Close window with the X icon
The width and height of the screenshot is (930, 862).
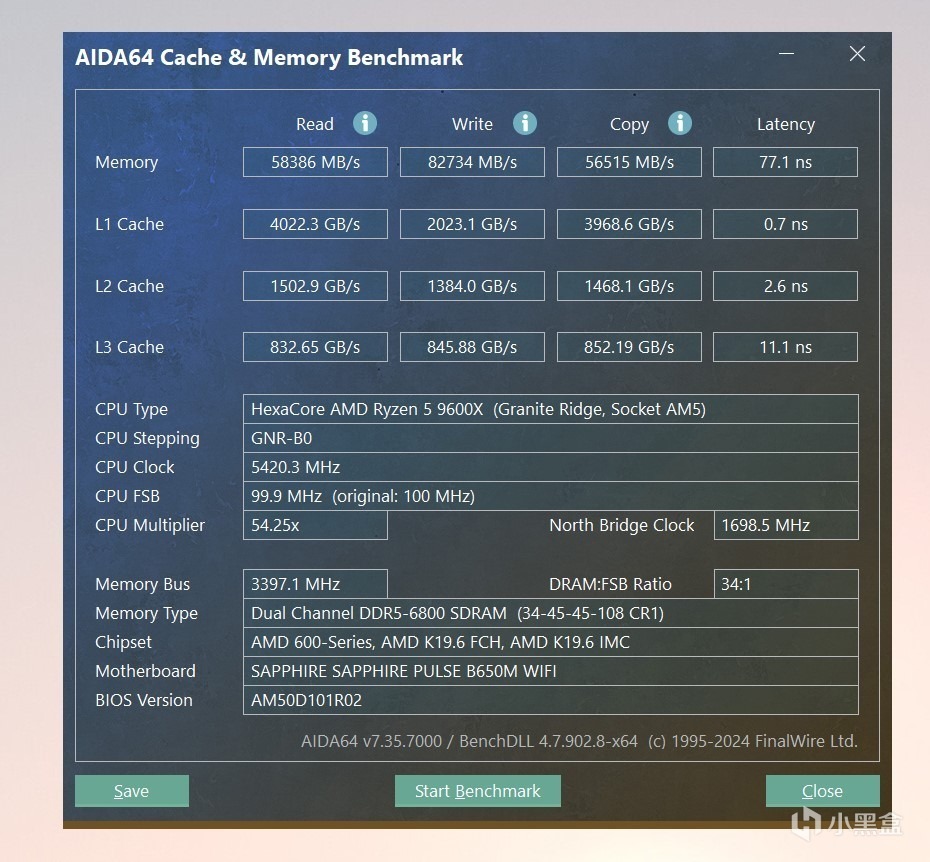[x=857, y=53]
